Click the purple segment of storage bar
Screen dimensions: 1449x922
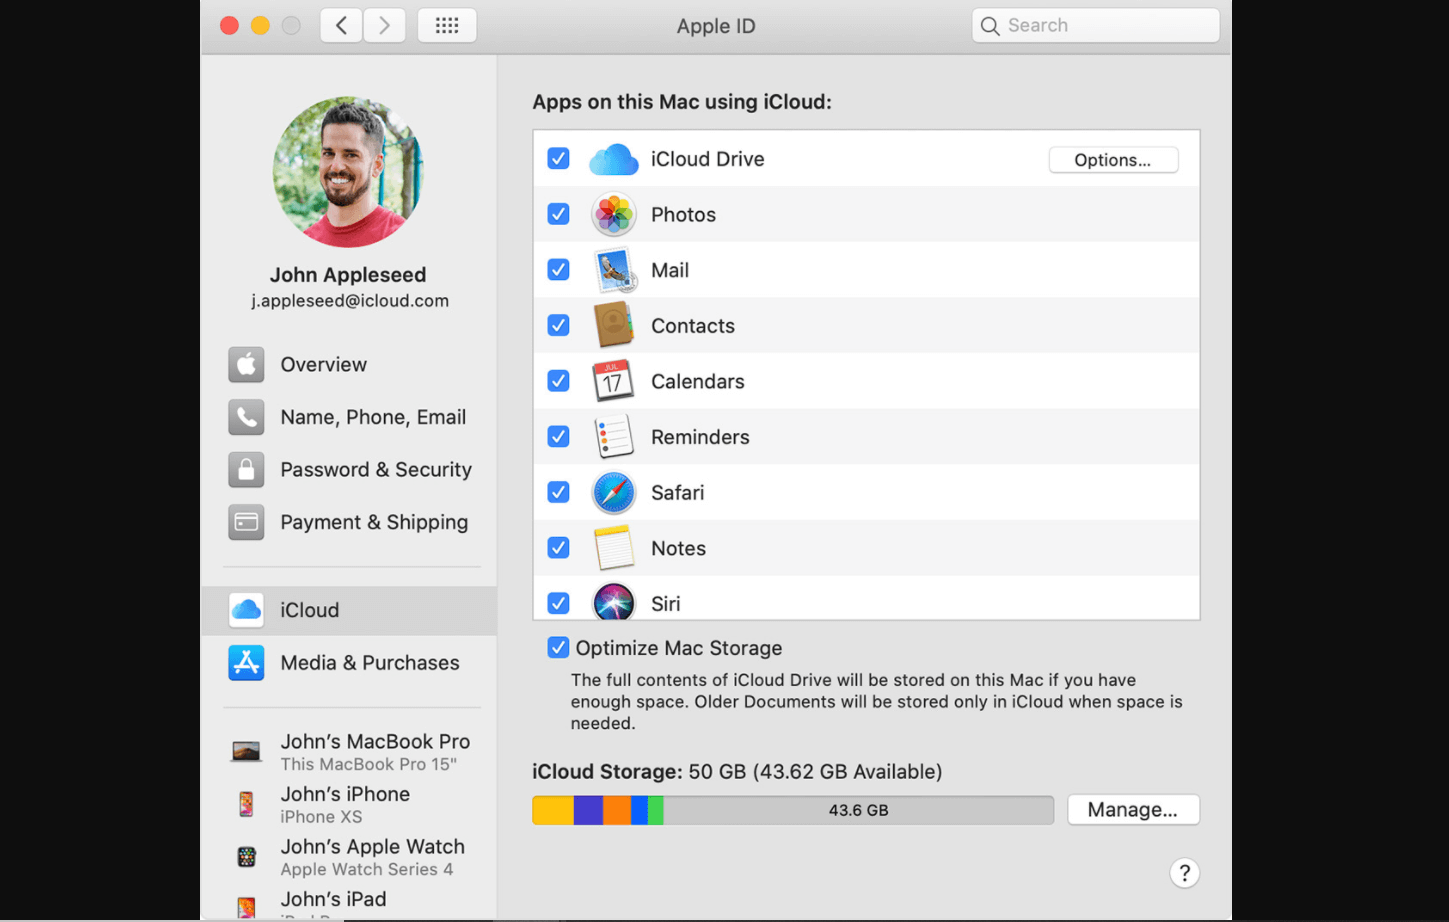[588, 810]
